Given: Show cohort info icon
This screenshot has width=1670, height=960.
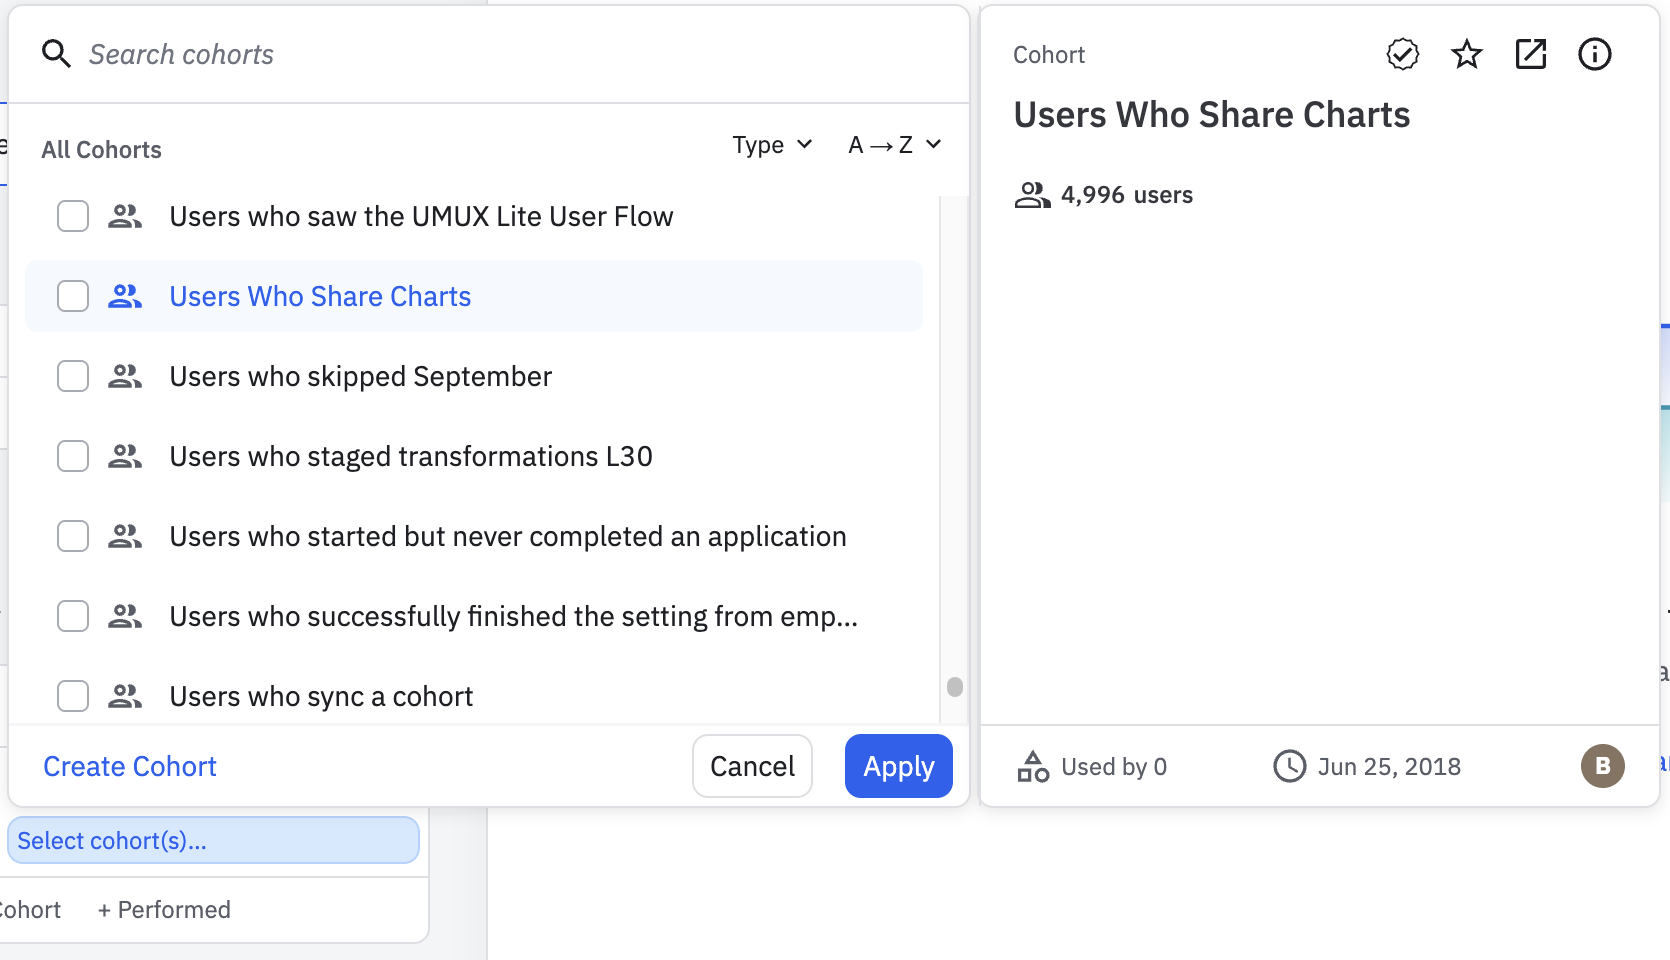Looking at the screenshot, I should tap(1594, 54).
